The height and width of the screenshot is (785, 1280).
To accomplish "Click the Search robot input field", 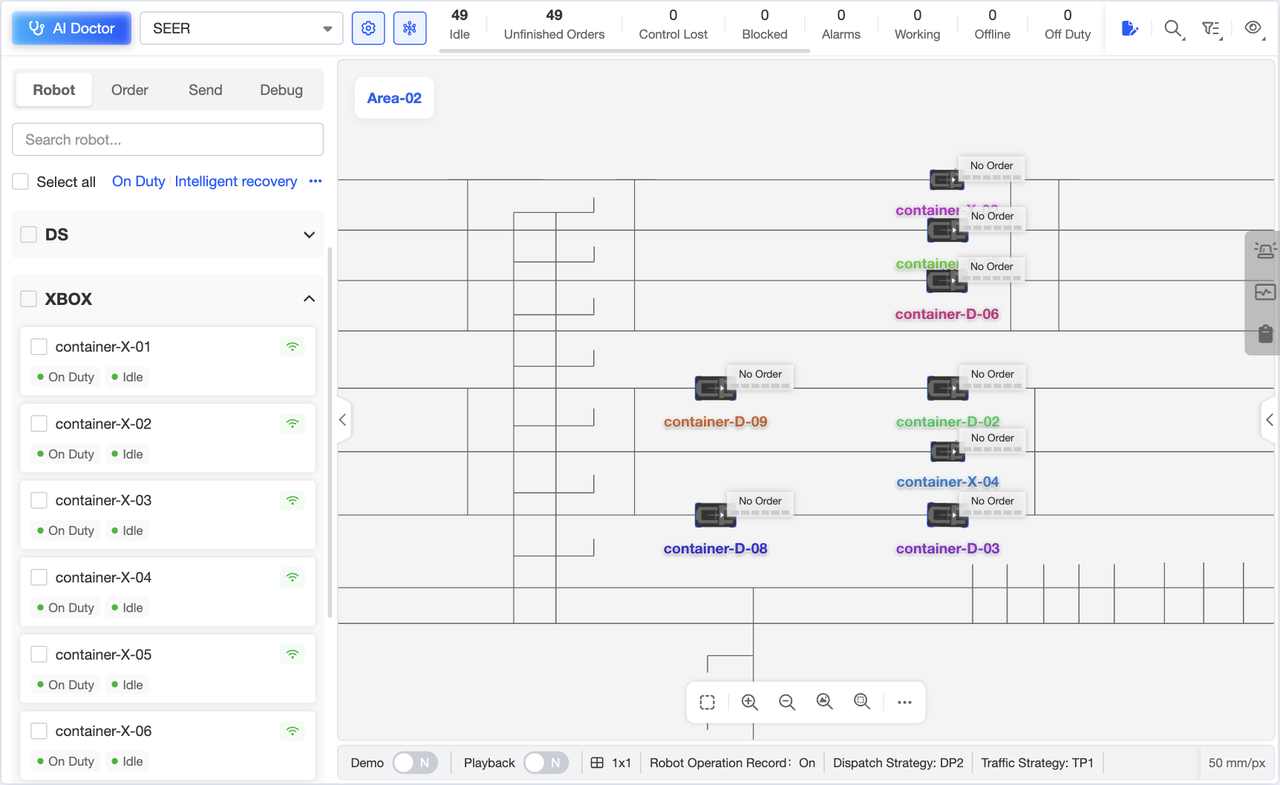I will click(x=168, y=140).
